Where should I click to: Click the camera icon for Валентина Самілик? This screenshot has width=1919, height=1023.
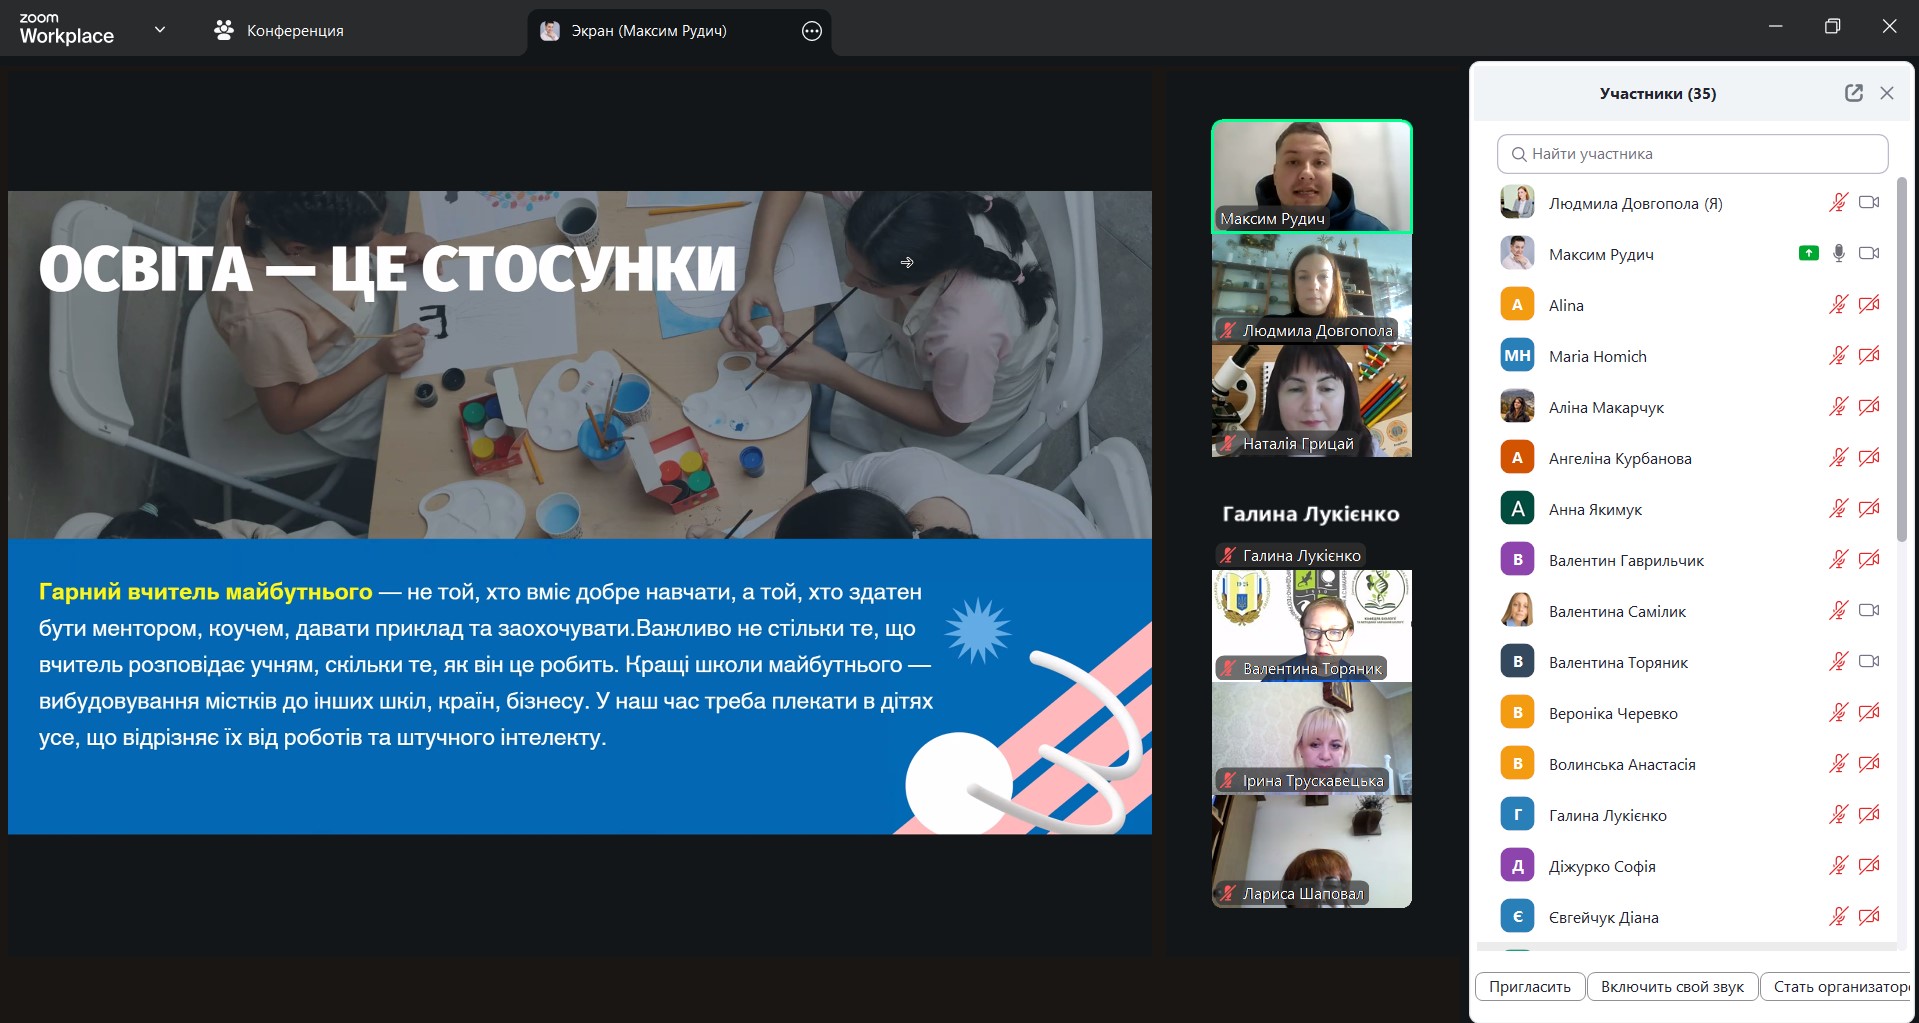point(1868,610)
